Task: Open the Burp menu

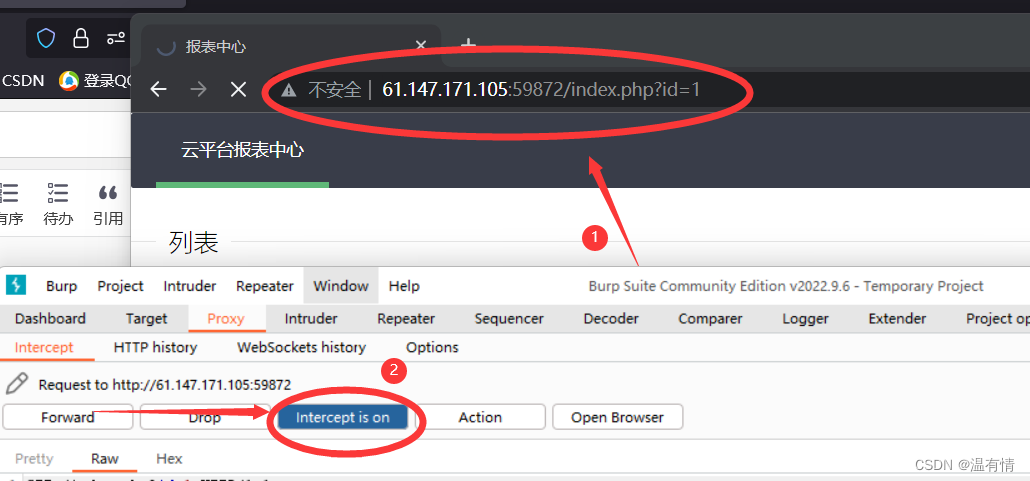Action: [62, 286]
